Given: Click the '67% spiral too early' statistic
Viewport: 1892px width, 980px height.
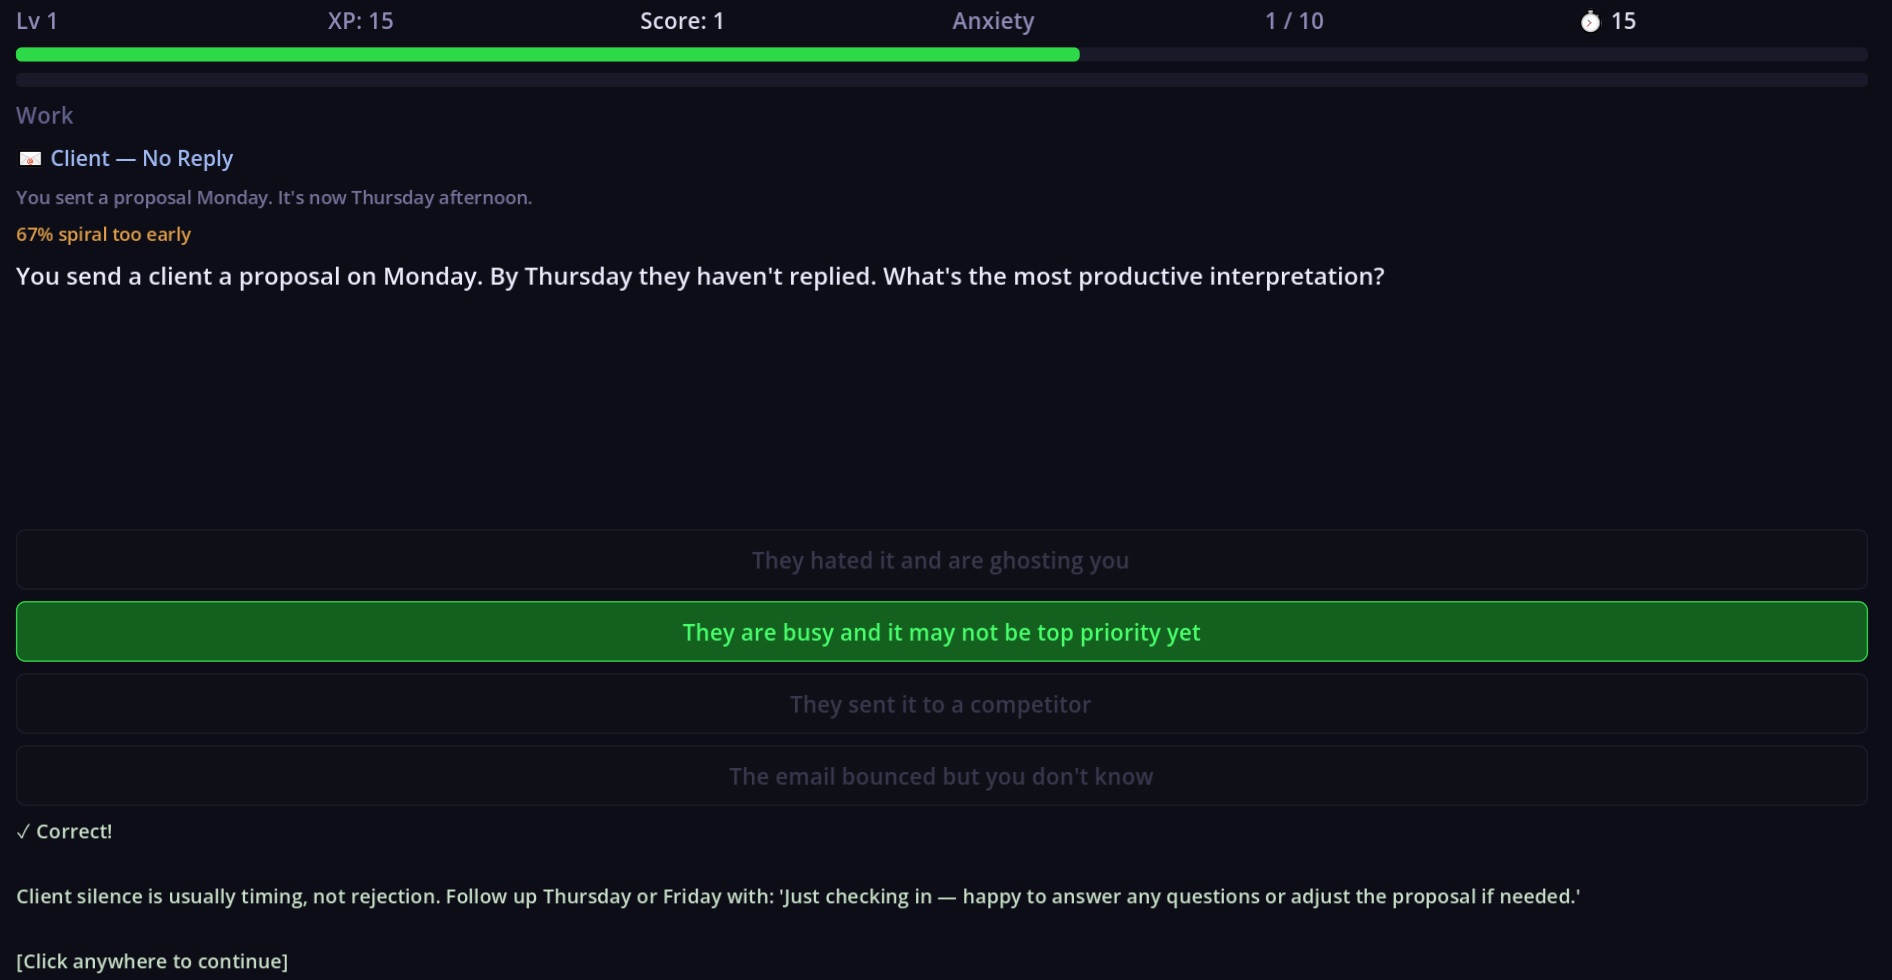Looking at the screenshot, I should click(x=104, y=234).
